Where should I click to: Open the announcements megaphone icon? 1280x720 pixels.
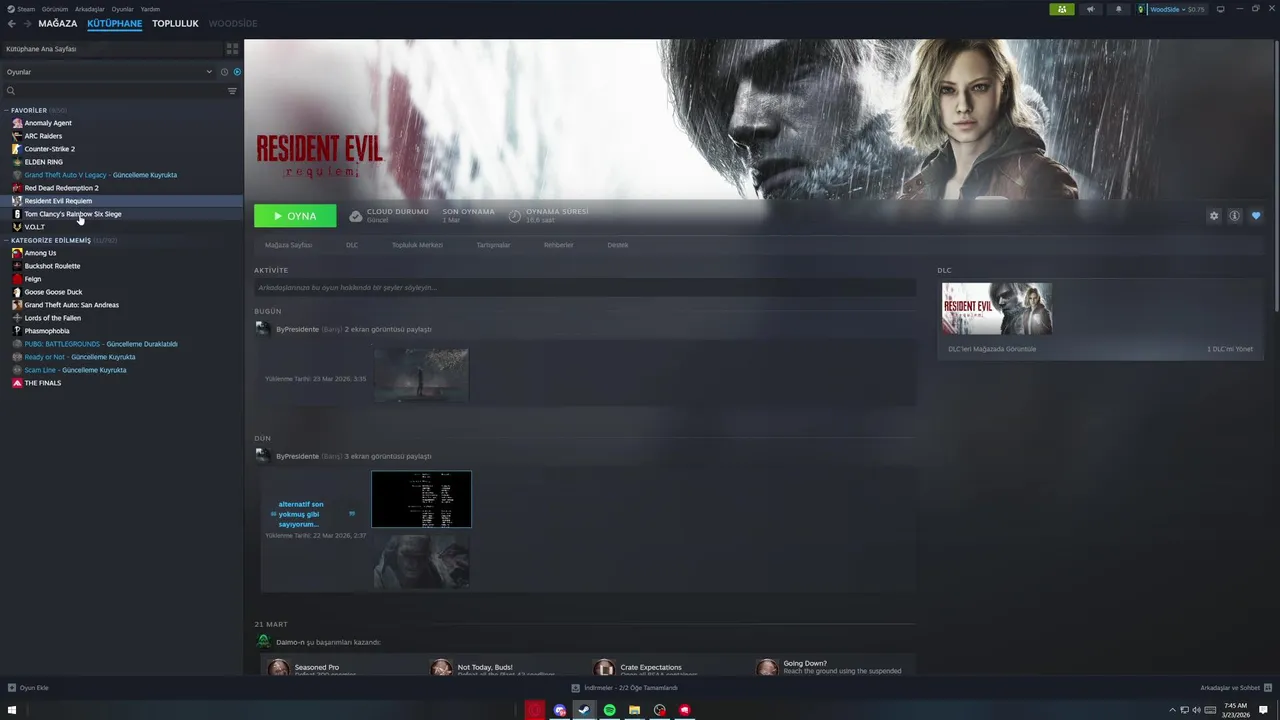1090,9
